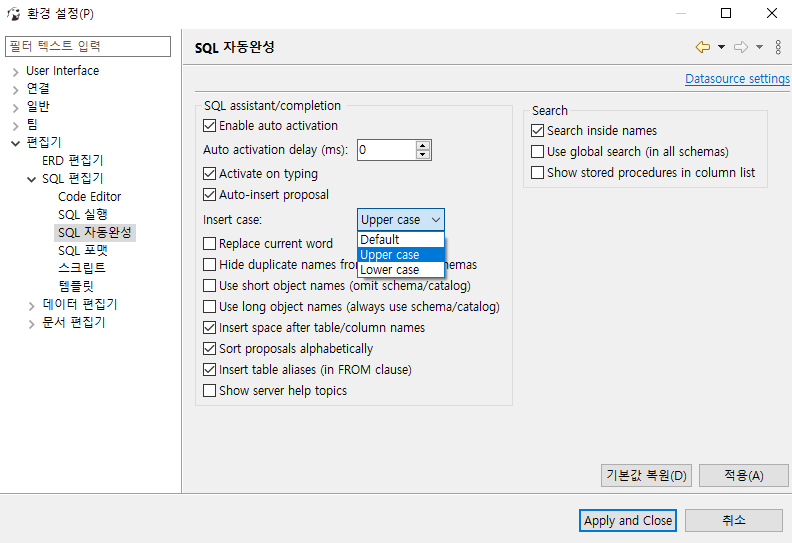Viewport: 792px width, 543px height.
Task: Click the forward navigation arrow icon
Action: (741, 47)
